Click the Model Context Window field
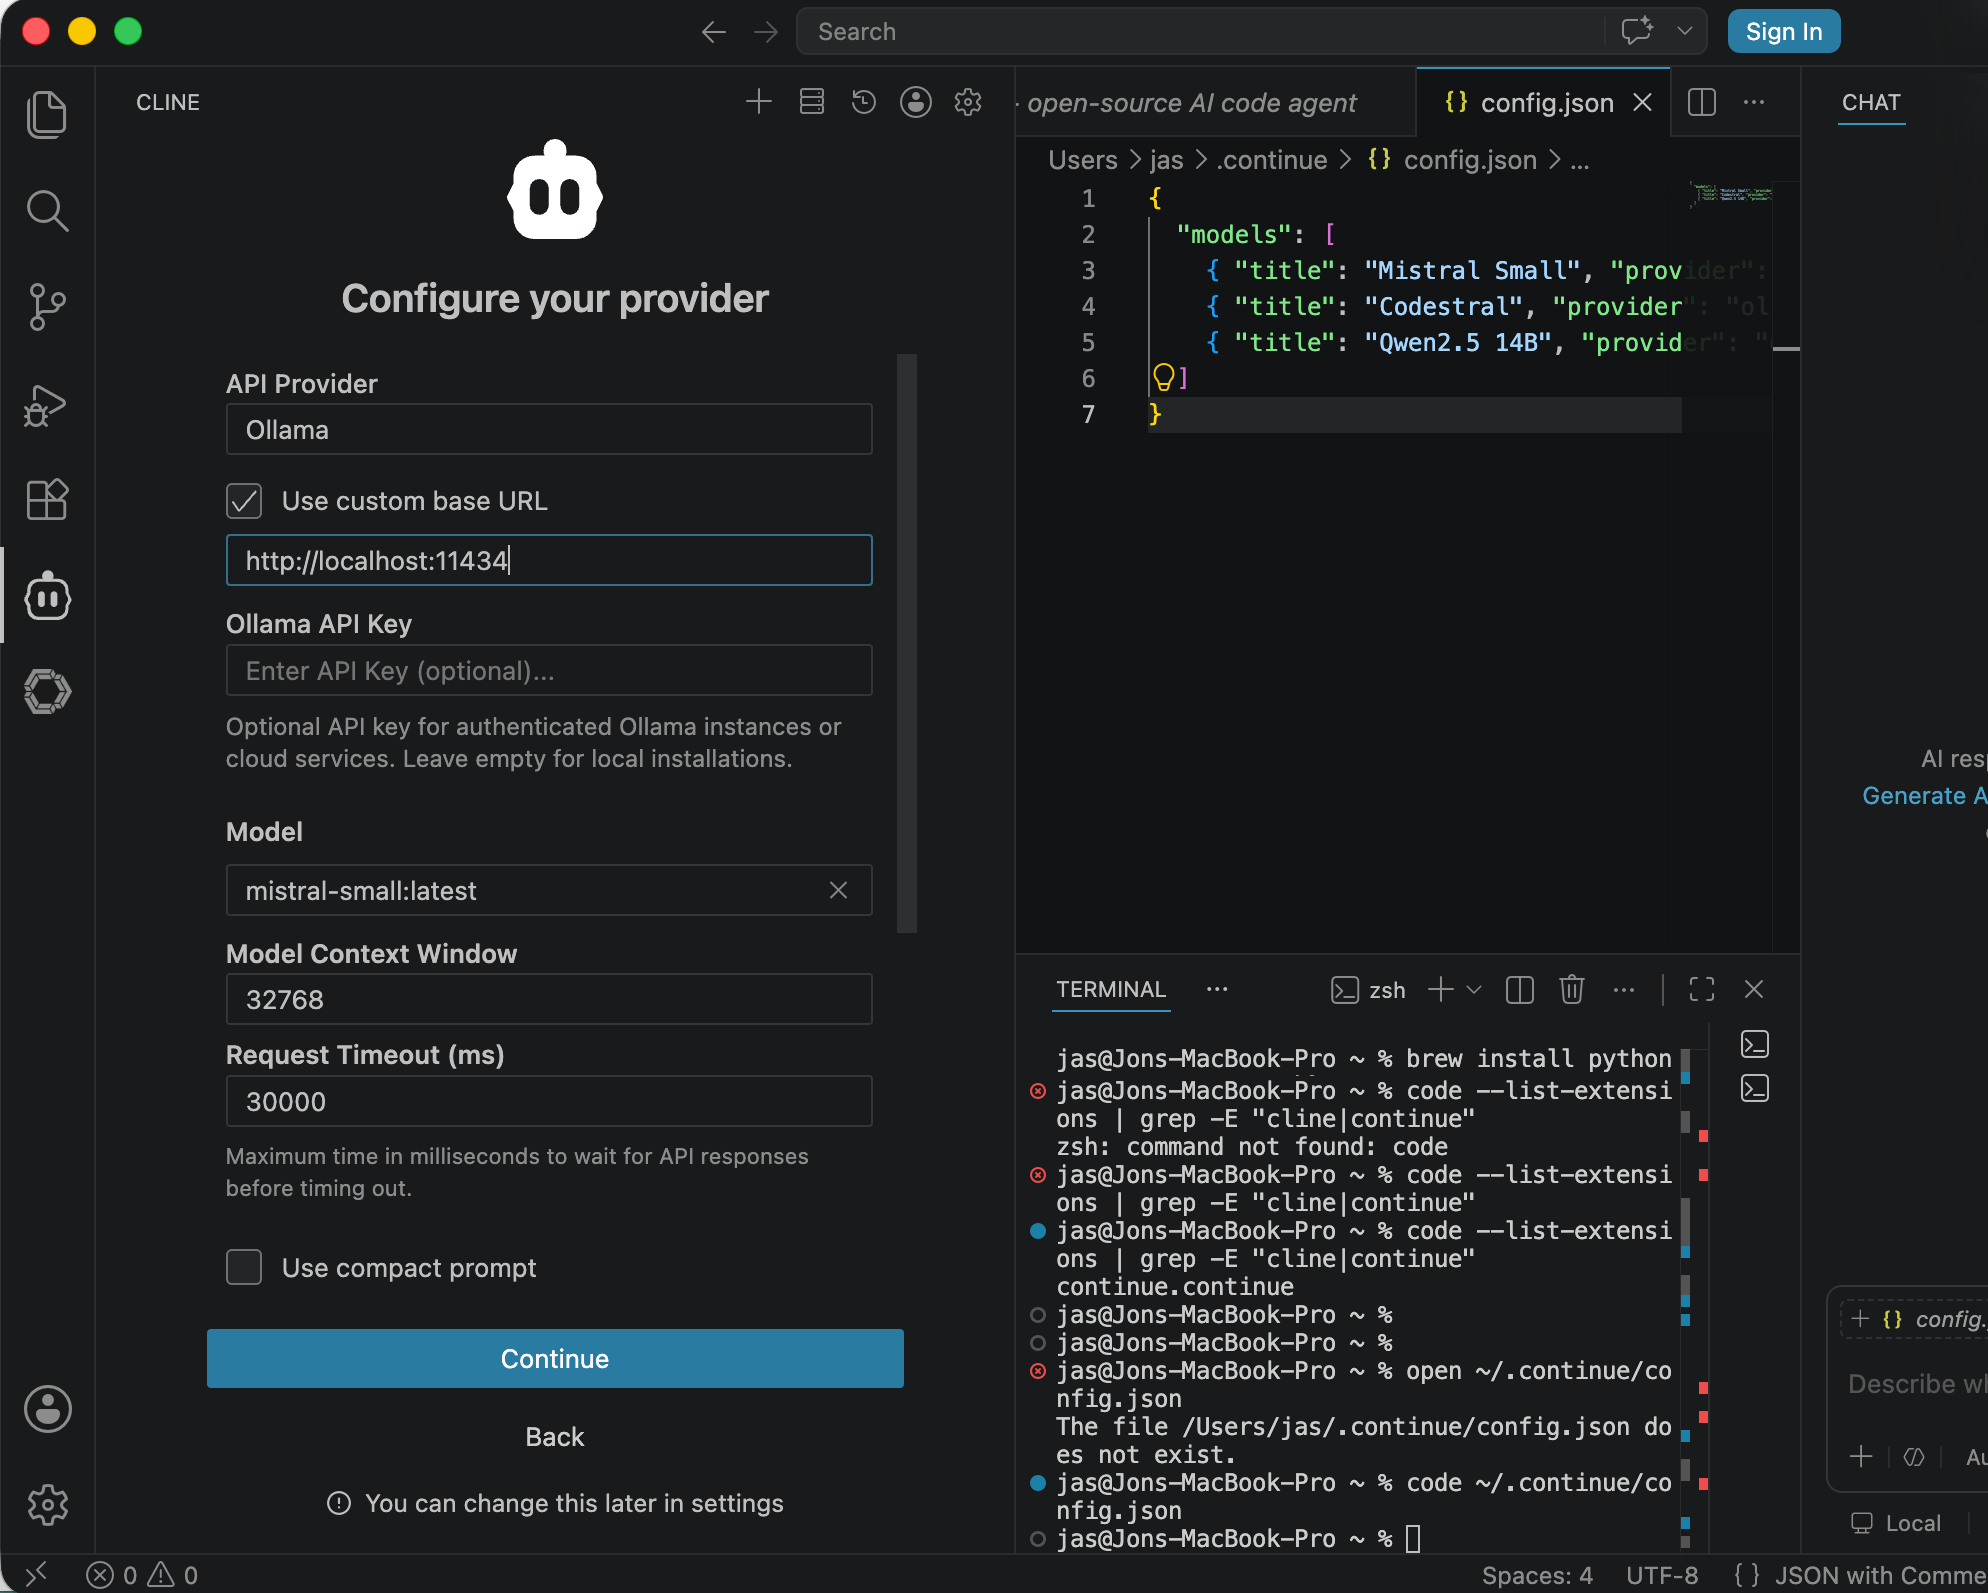The height and width of the screenshot is (1593, 1988). tap(549, 999)
